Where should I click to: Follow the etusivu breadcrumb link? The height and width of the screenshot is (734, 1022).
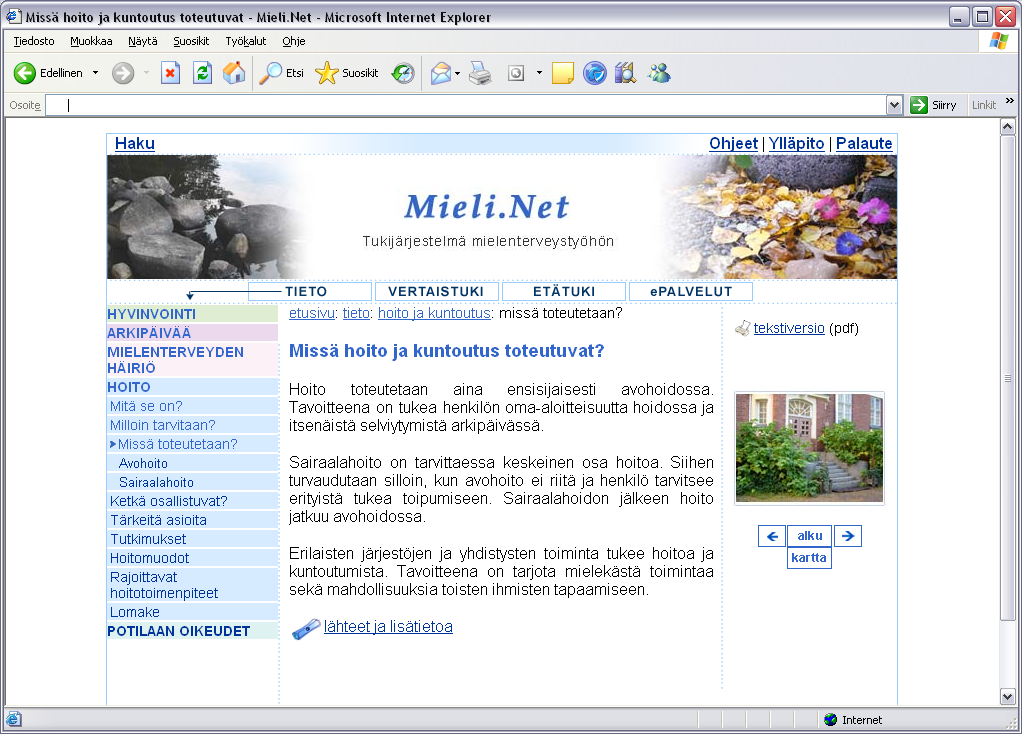[312, 313]
